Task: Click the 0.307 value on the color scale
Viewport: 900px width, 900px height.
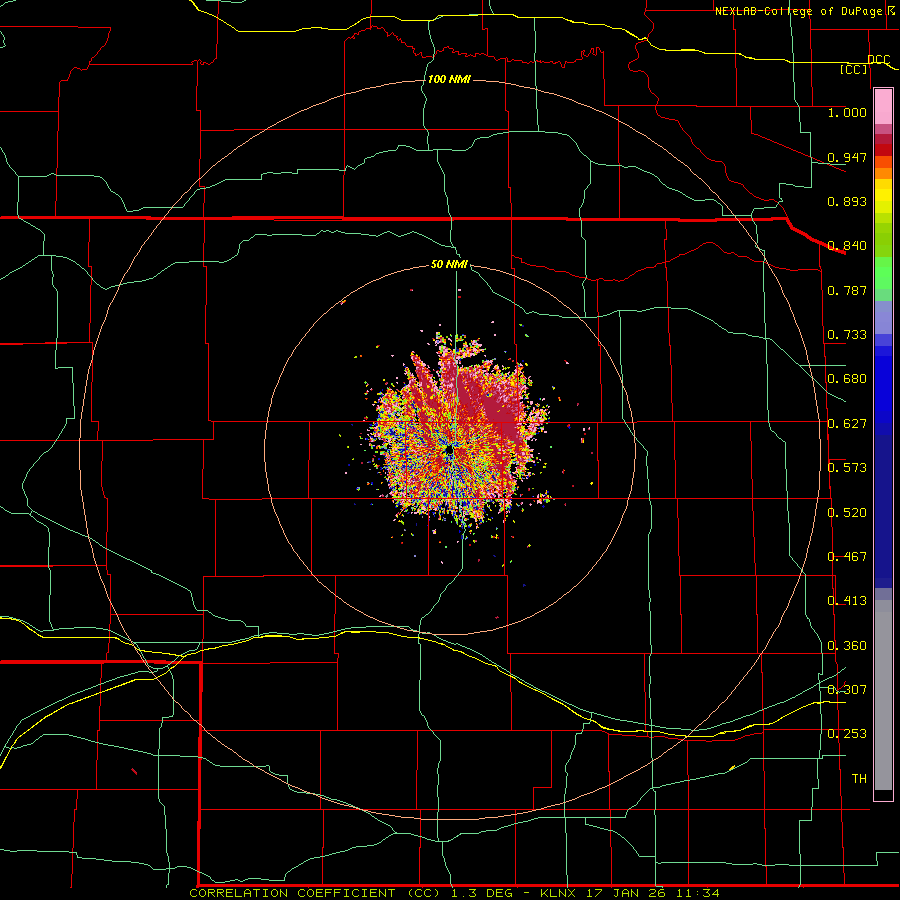Action: pyautogui.click(x=847, y=690)
